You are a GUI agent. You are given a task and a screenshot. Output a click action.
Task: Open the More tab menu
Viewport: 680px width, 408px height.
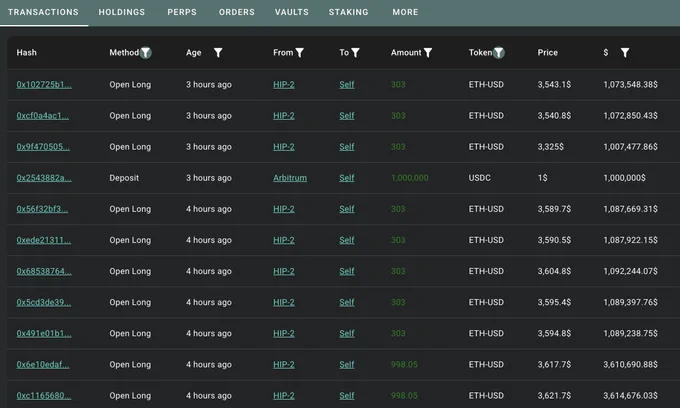405,12
